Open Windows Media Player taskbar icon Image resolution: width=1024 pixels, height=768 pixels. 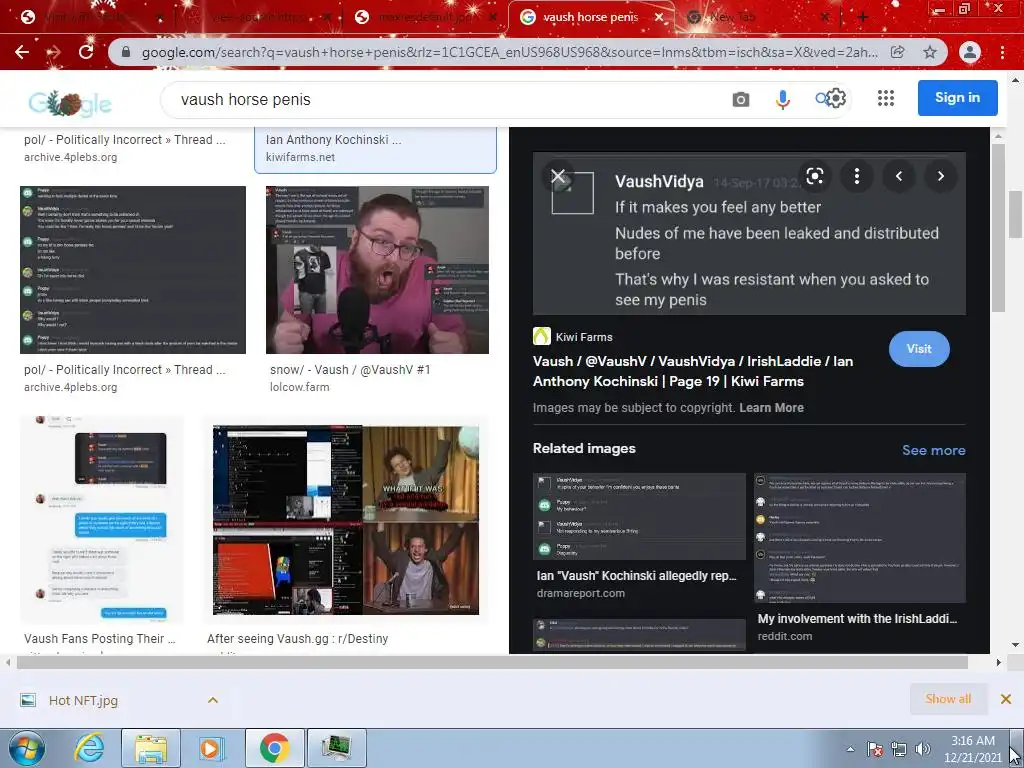pyautogui.click(x=211, y=748)
